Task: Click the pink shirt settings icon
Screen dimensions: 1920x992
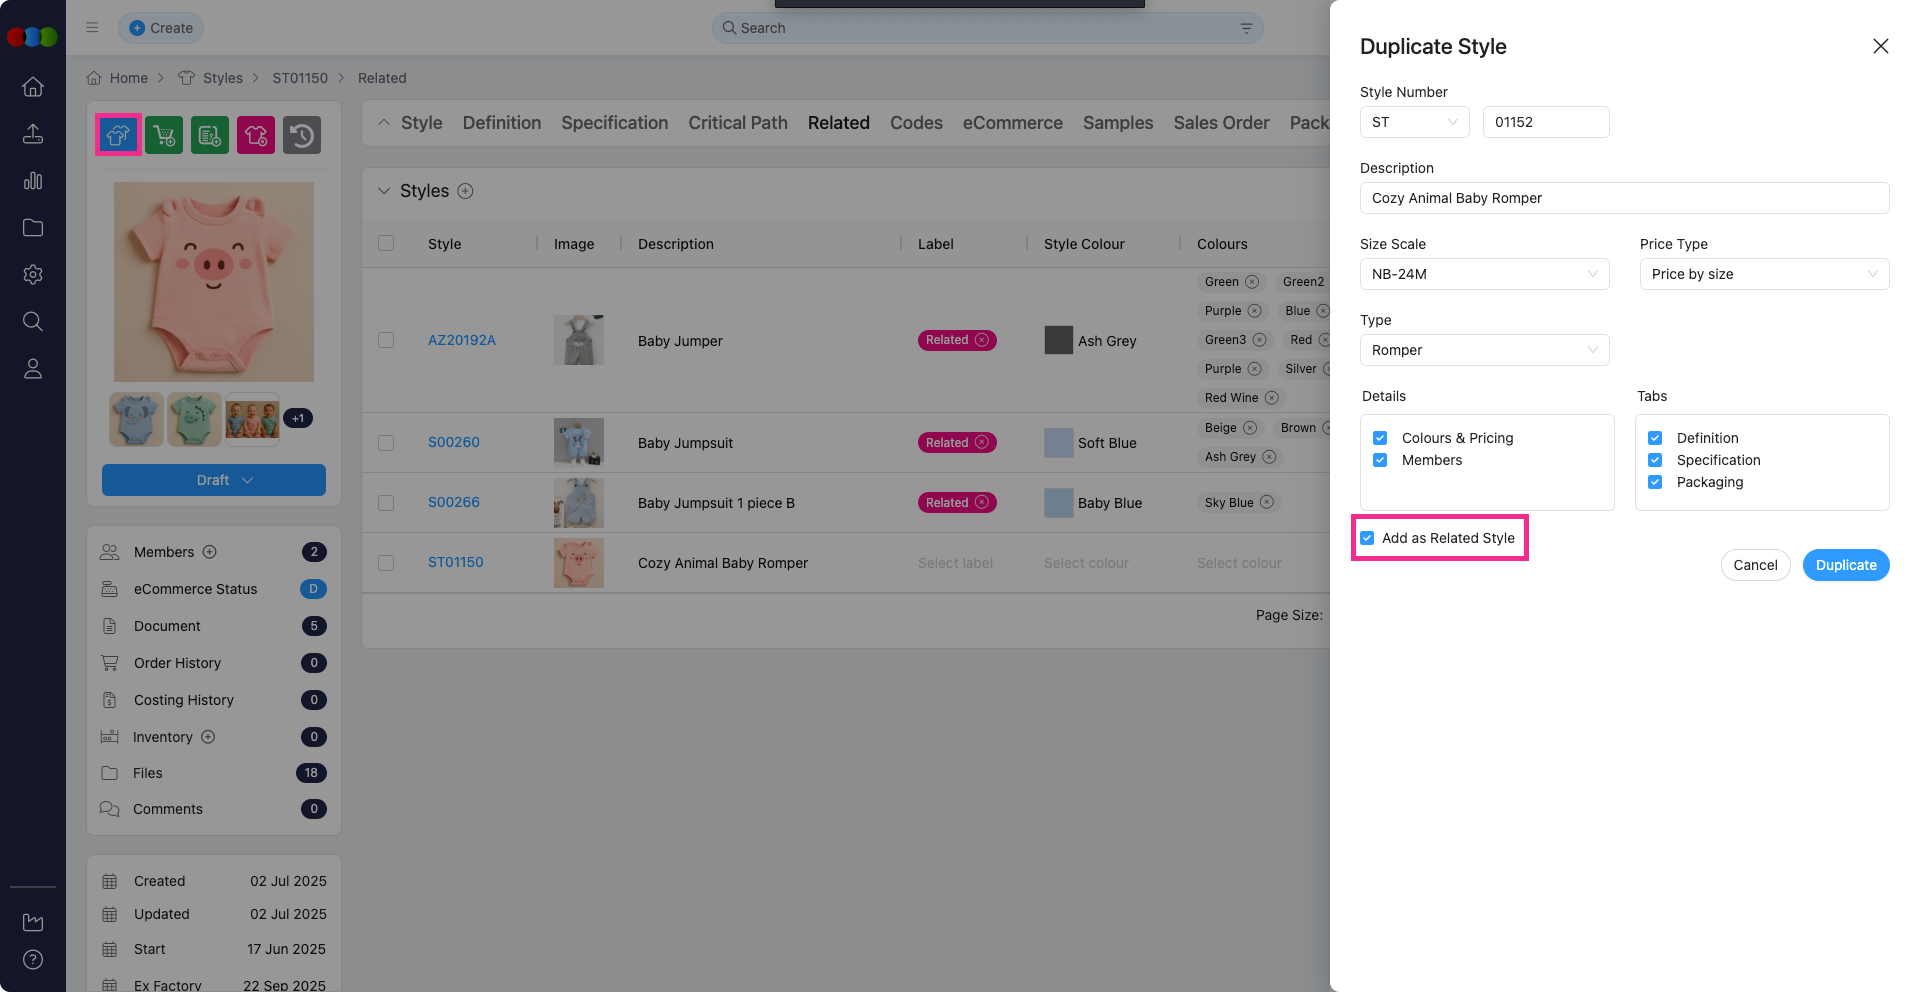Action: point(256,135)
